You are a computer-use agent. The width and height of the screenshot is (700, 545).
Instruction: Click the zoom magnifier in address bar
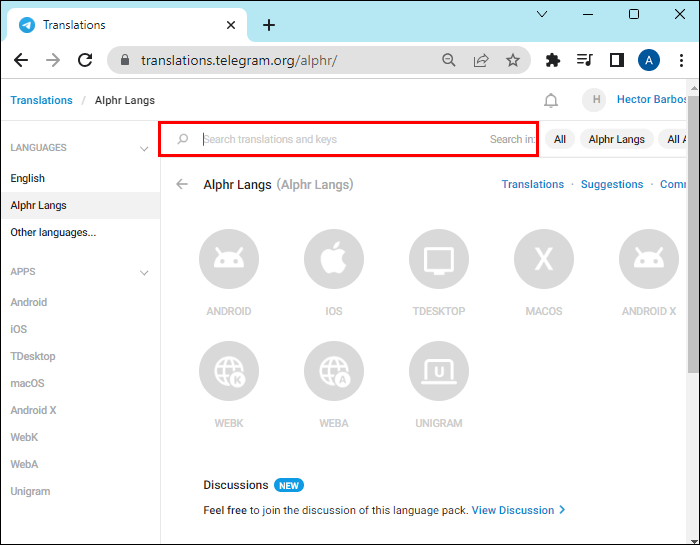[x=449, y=60]
